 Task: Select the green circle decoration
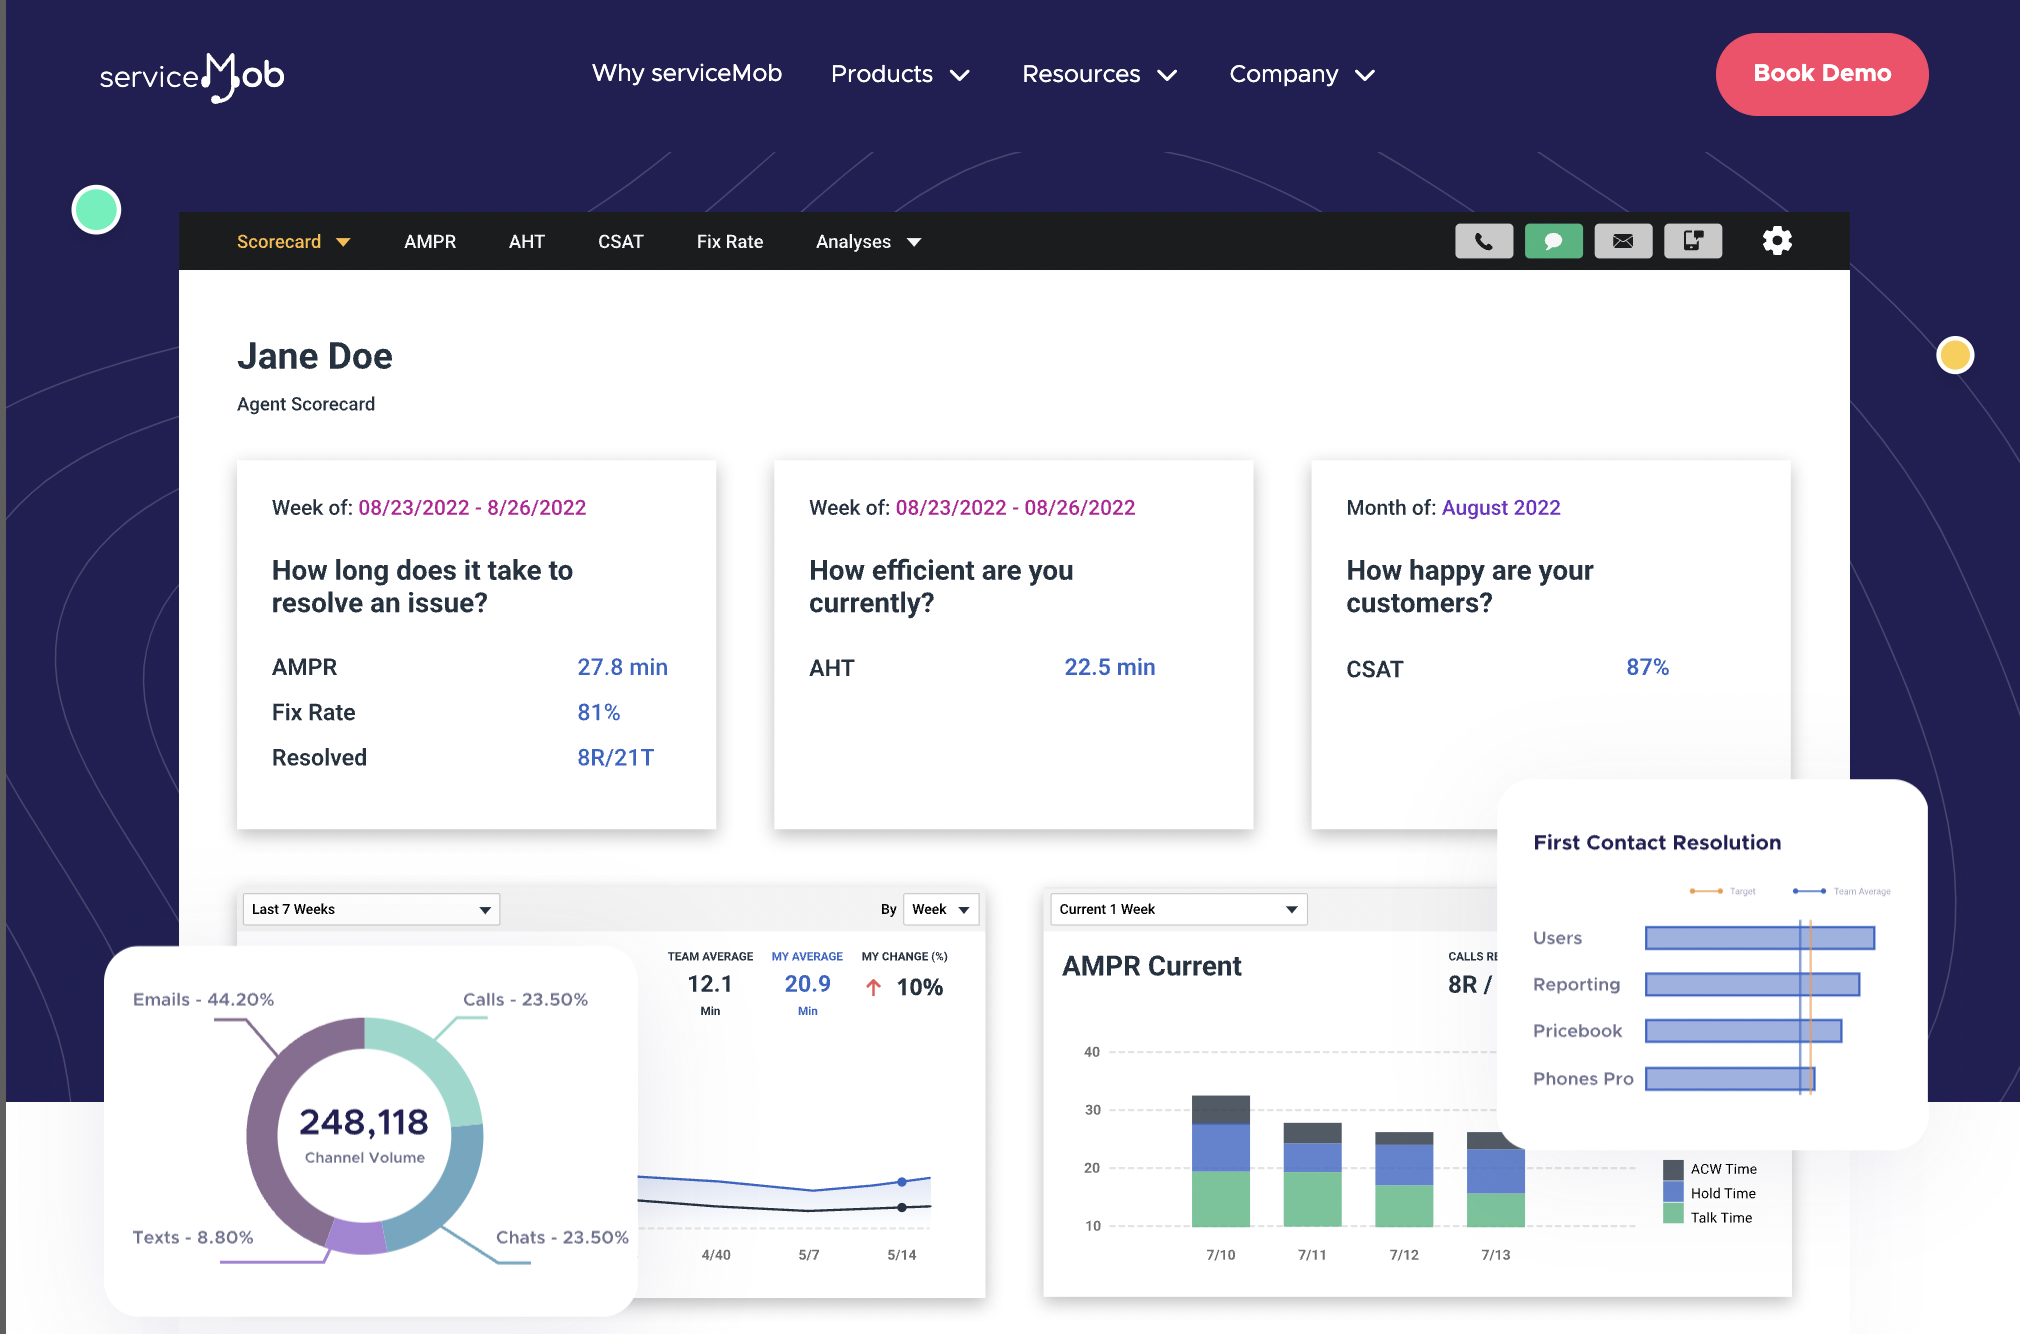tap(96, 210)
